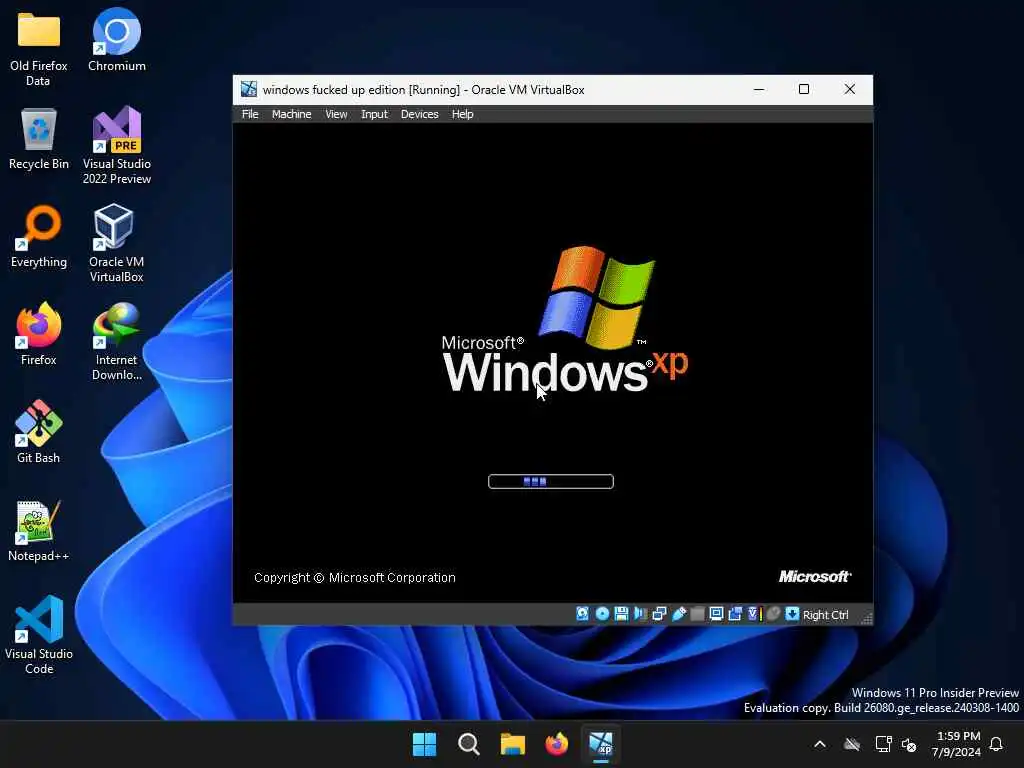Open Firefox from the taskbar
This screenshot has height=768, width=1024.
(x=556, y=744)
